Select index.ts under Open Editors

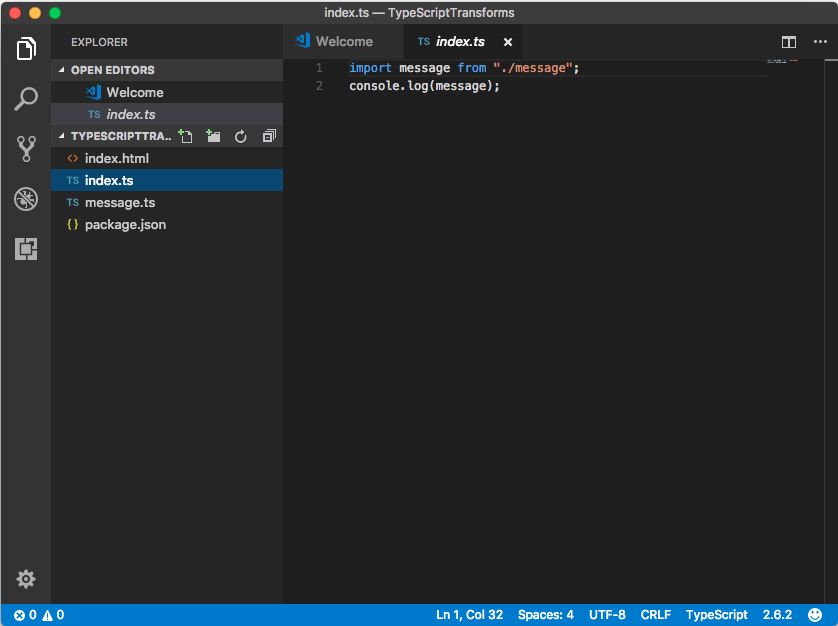pyautogui.click(x=167, y=114)
